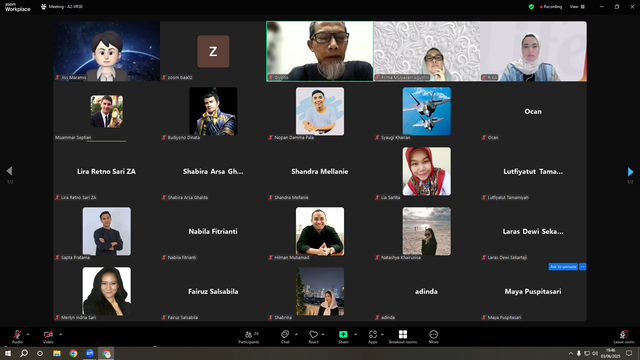640x360 pixels.
Task: Open Windows notification center icon
Action: [629, 353]
